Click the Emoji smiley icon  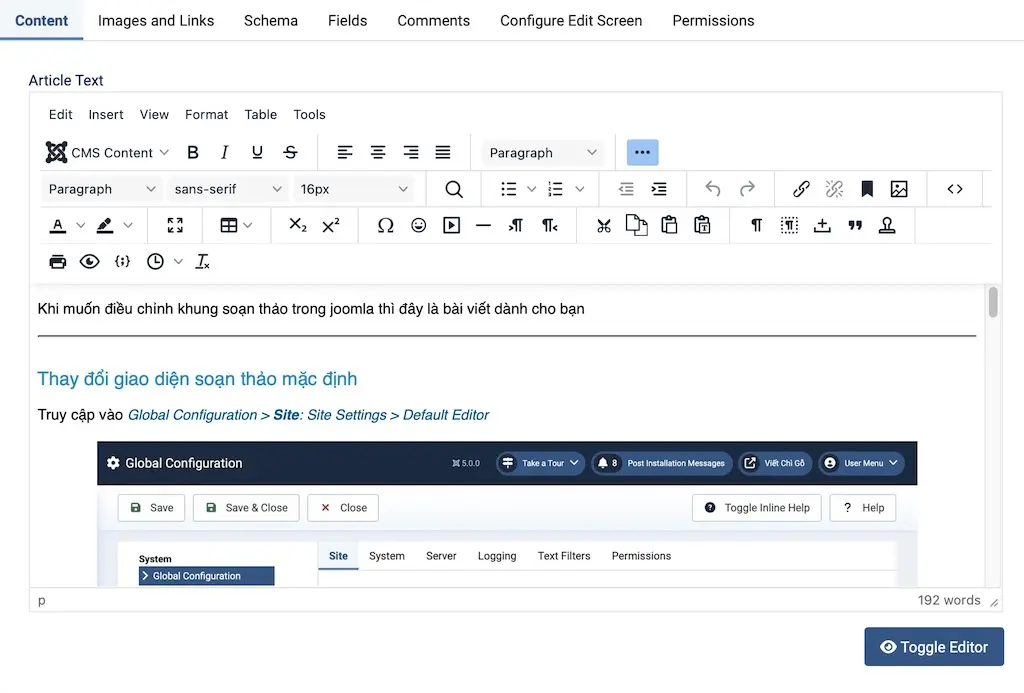(x=418, y=226)
